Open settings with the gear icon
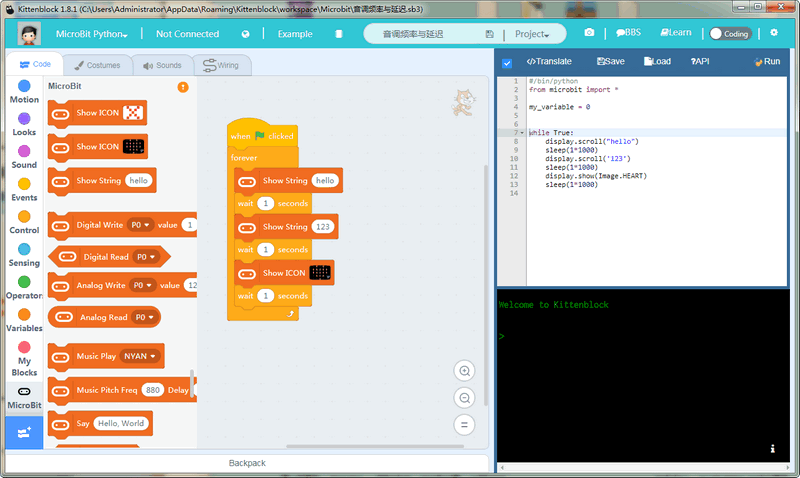Screen dimensions: 800x478 click(773, 33)
